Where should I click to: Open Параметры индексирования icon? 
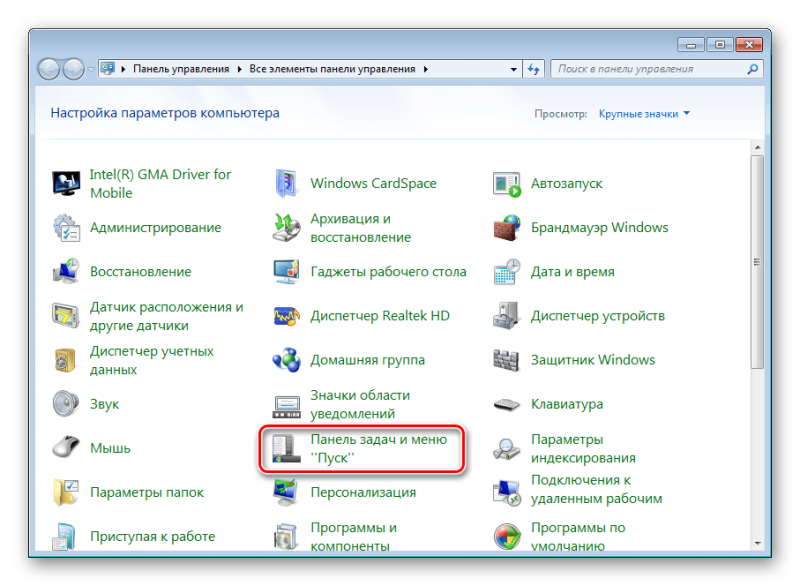point(507,449)
